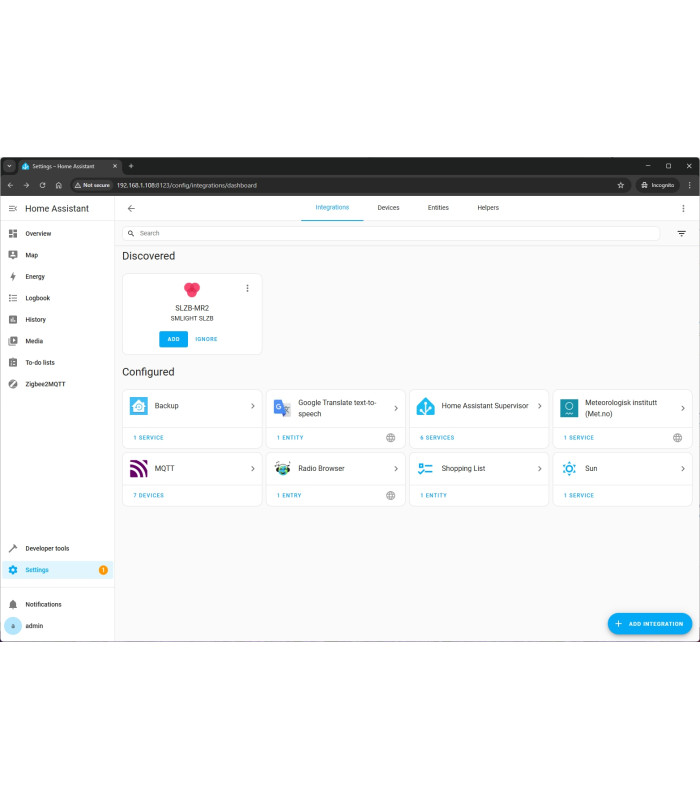This screenshot has height=800, width=700.
Task: Switch to the Helpers tab
Action: pyautogui.click(x=488, y=208)
